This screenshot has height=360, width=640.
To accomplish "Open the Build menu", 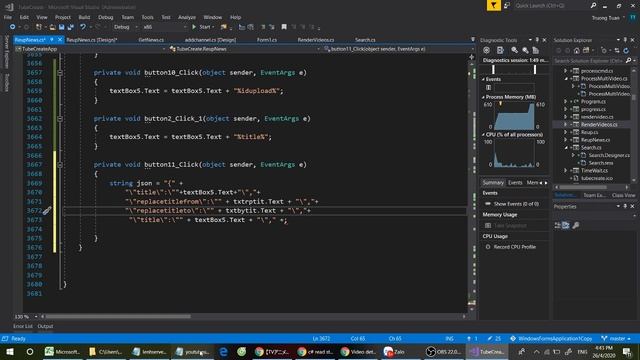I will click(84, 17).
